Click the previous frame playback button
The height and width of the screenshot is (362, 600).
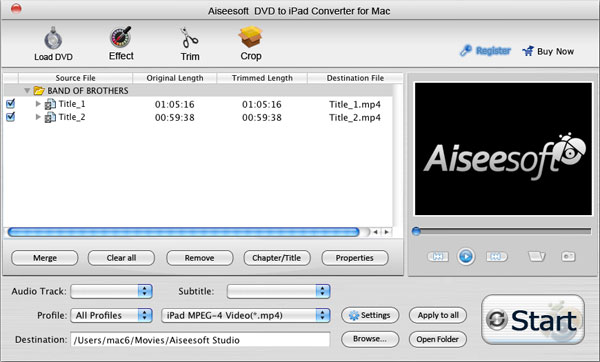tap(438, 256)
